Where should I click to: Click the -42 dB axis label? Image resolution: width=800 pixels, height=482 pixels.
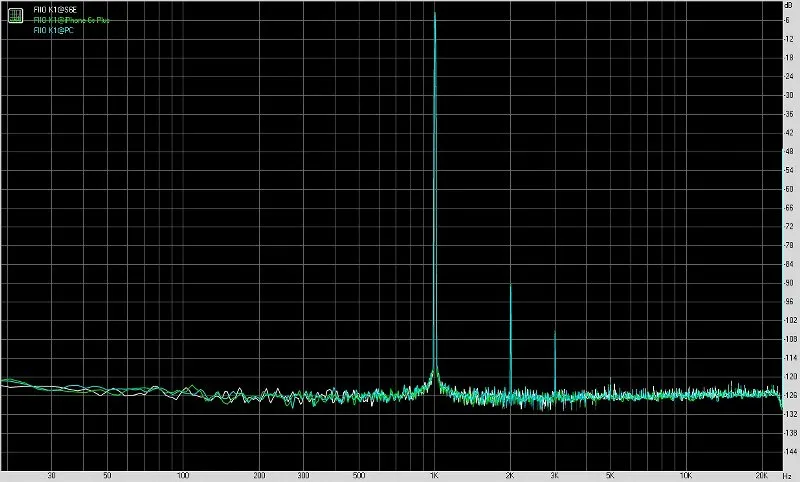[789, 133]
